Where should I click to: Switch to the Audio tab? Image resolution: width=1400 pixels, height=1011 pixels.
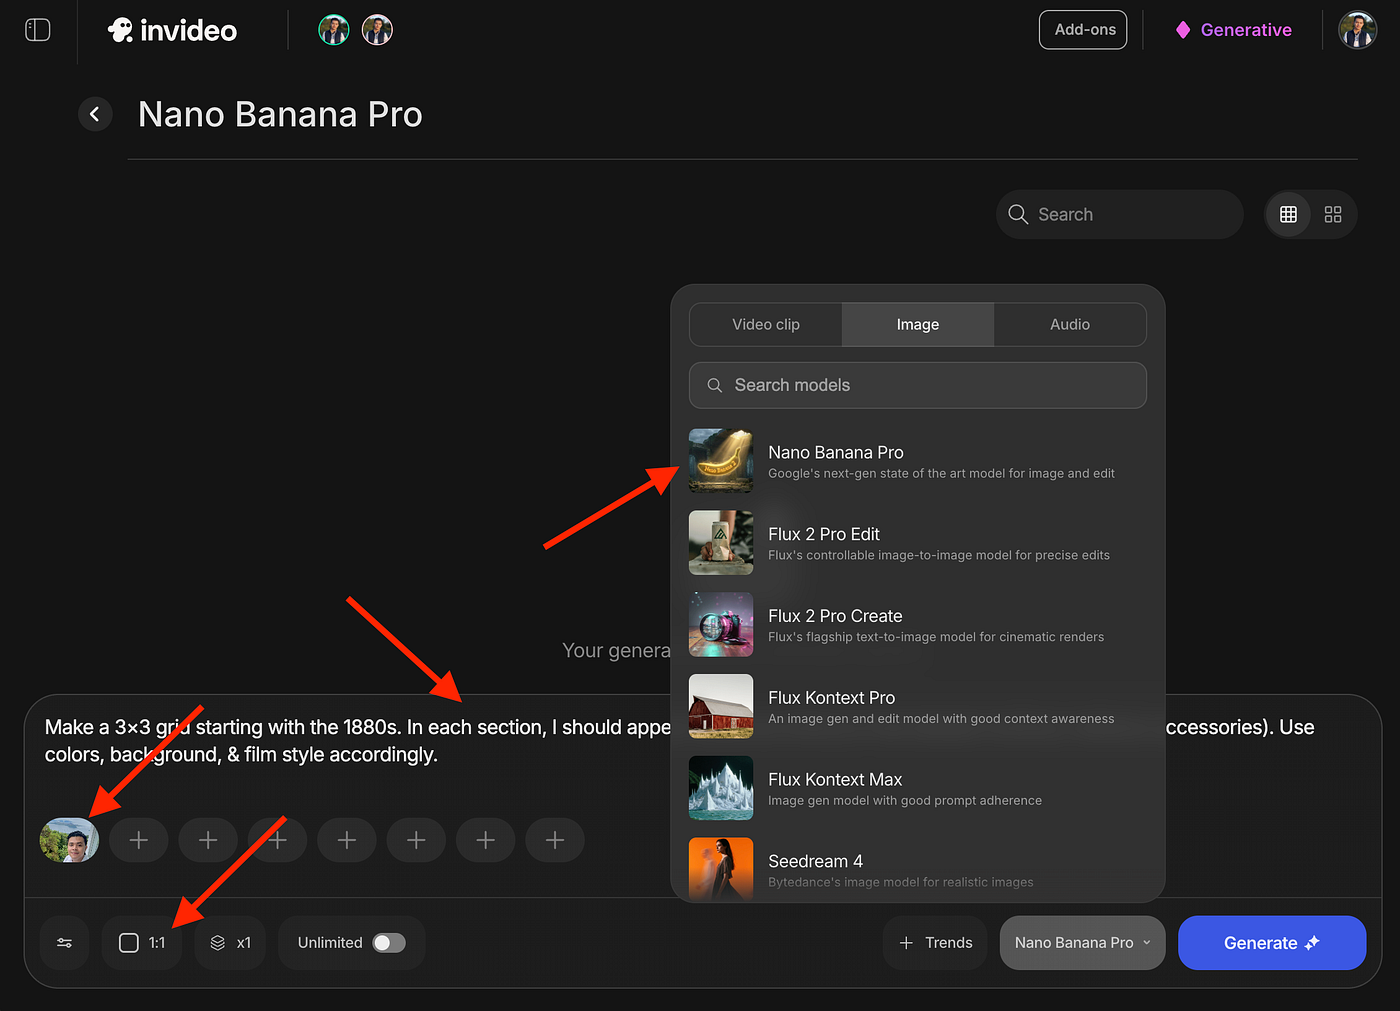tap(1069, 325)
